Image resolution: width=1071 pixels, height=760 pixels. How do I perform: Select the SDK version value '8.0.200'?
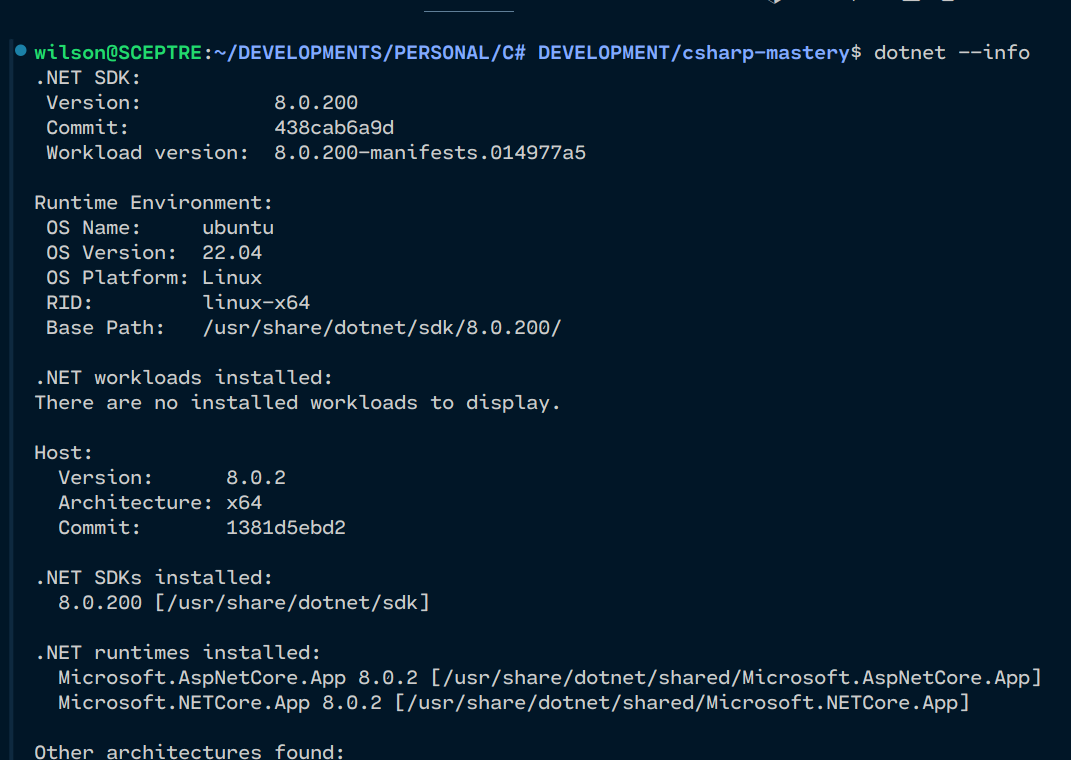click(x=316, y=102)
